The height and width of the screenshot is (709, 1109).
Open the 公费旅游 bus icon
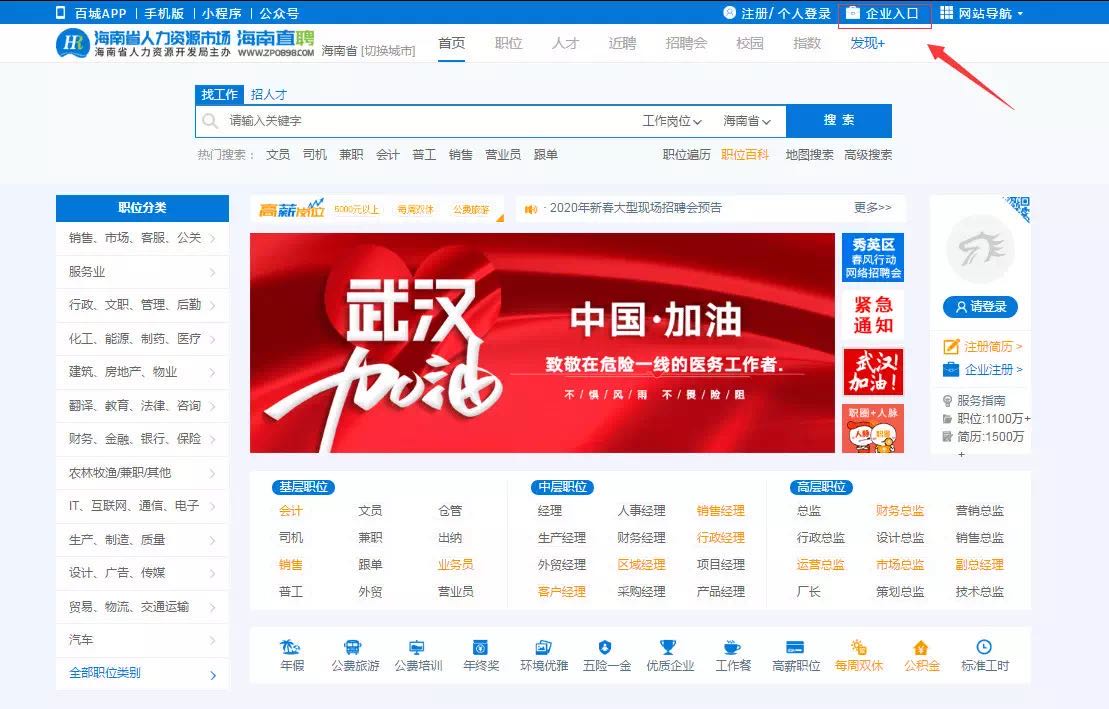click(351, 647)
